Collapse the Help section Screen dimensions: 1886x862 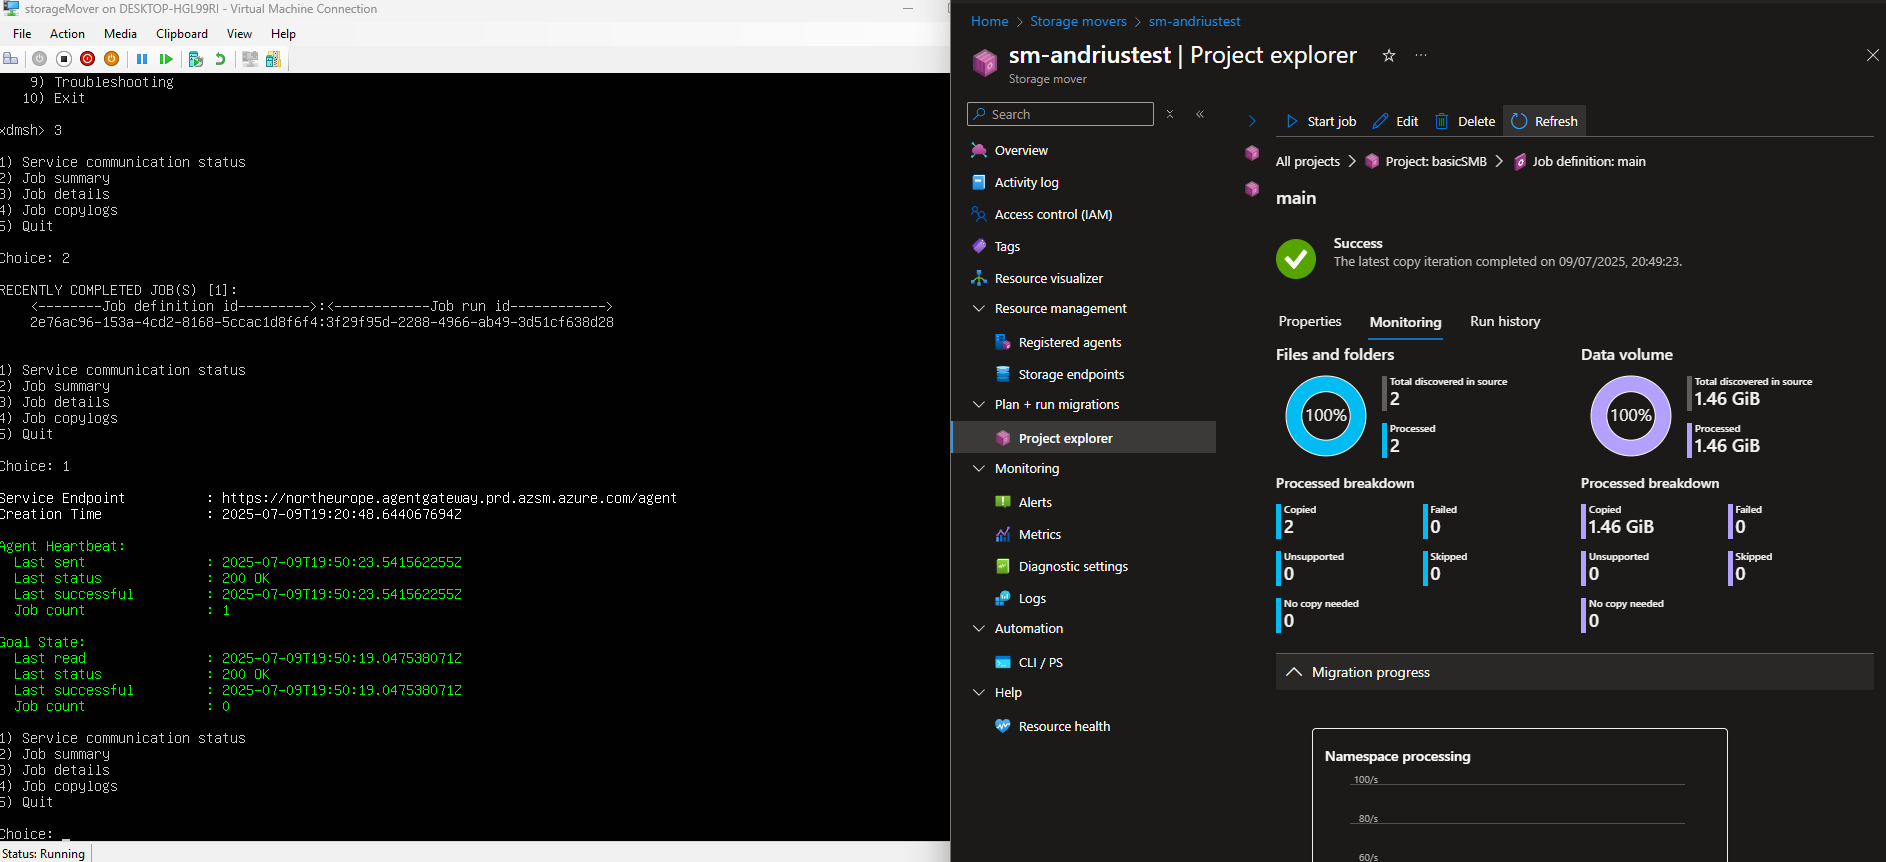(x=979, y=692)
